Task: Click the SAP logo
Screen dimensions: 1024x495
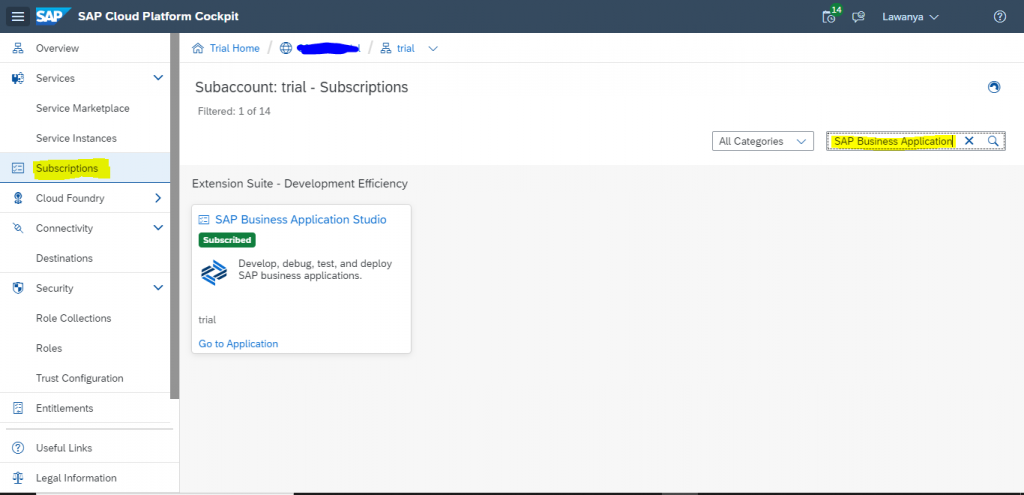Action: pos(53,16)
